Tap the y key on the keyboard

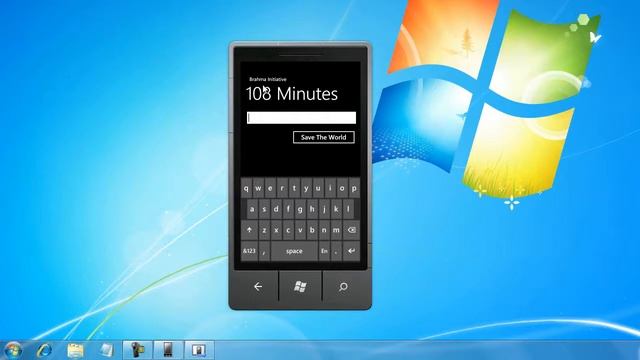tap(307, 189)
